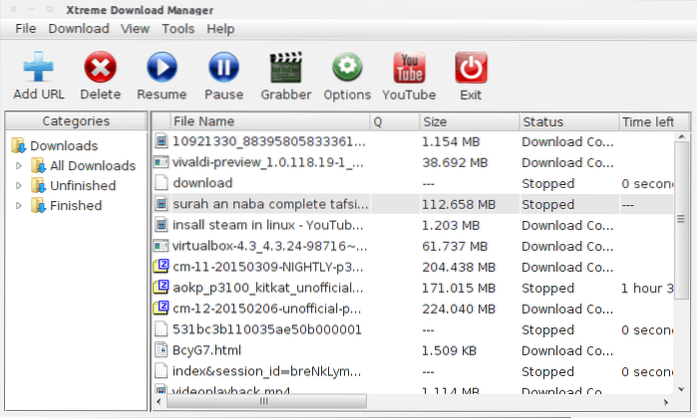
Task: Expand the Unfinished category arrow
Action: 18,186
